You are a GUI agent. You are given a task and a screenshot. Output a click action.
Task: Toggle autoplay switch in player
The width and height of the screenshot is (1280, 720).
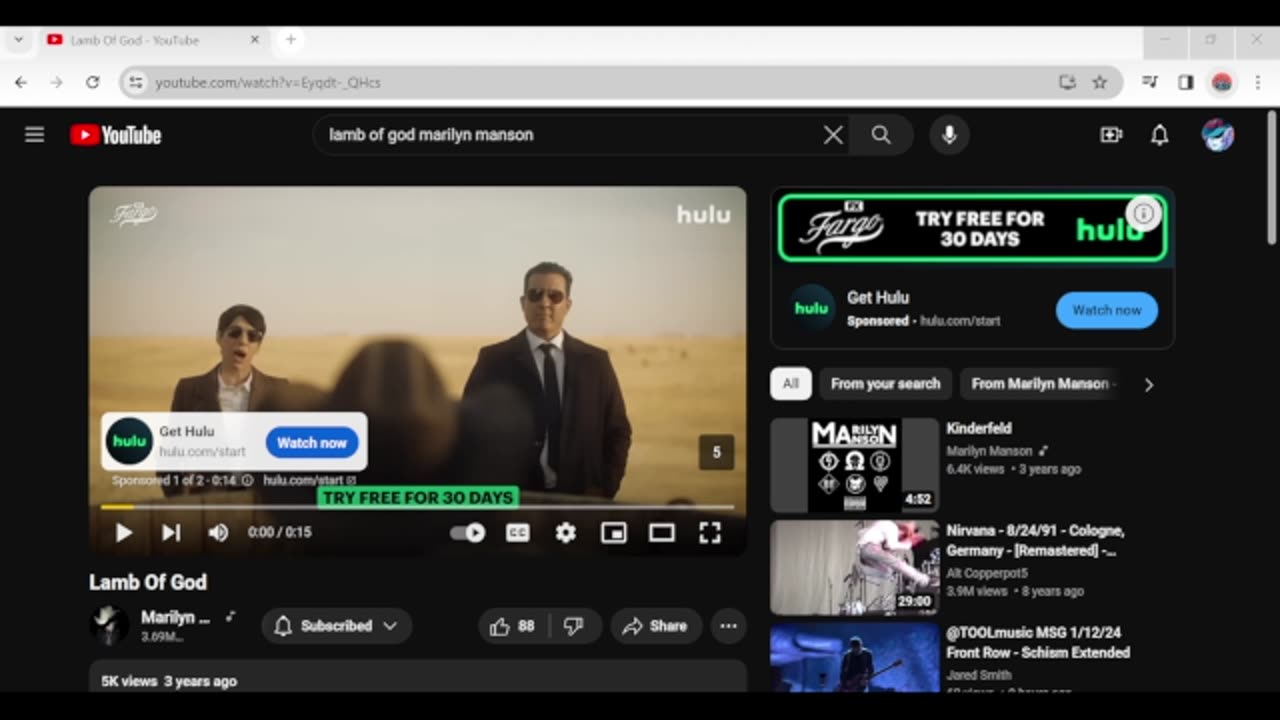pos(468,533)
